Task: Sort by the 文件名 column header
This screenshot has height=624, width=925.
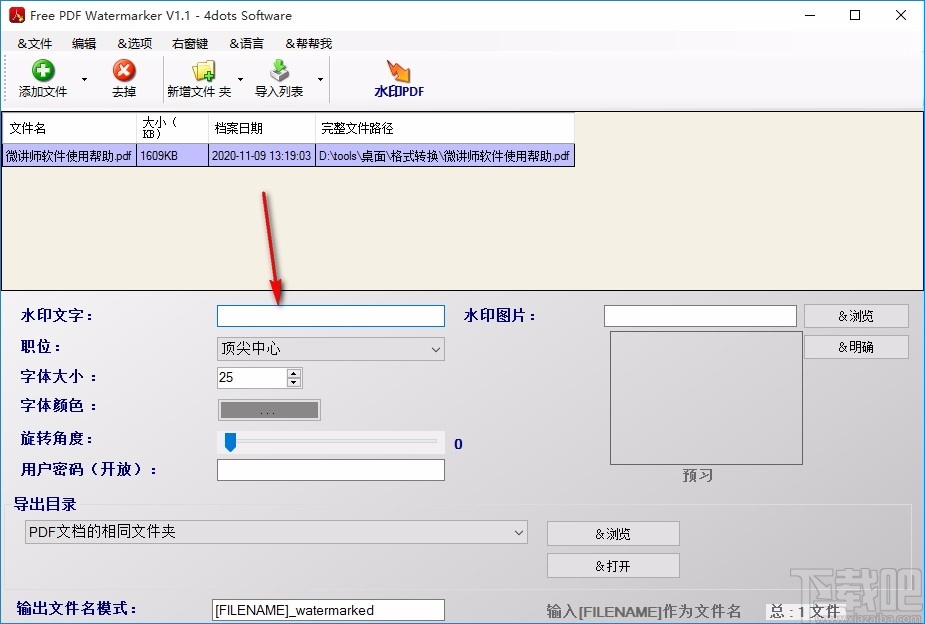Action: tap(69, 128)
